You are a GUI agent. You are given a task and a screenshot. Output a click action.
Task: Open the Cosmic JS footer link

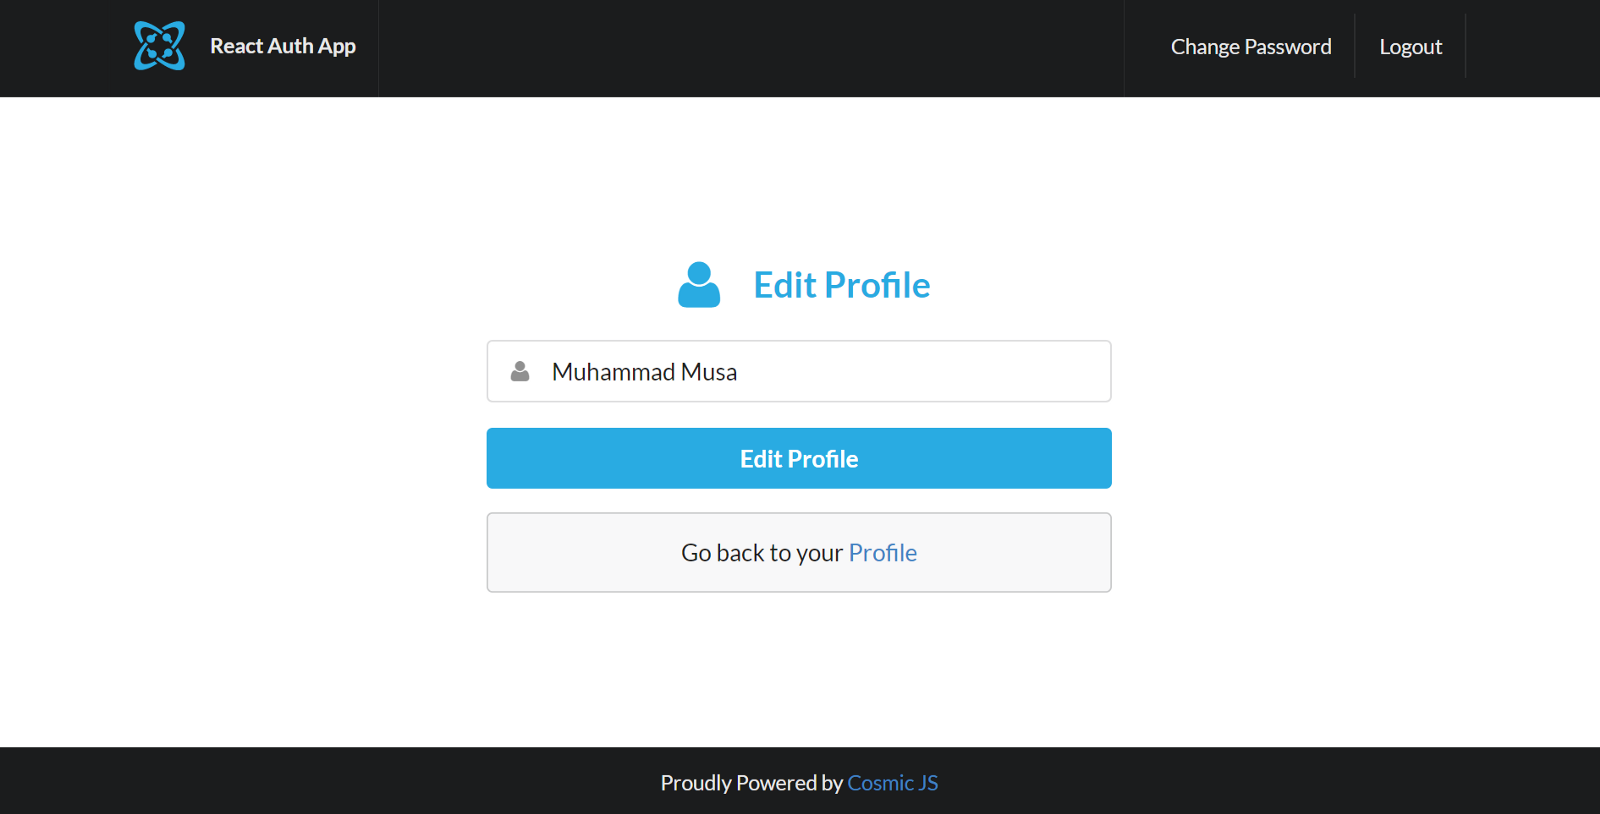[x=892, y=783]
